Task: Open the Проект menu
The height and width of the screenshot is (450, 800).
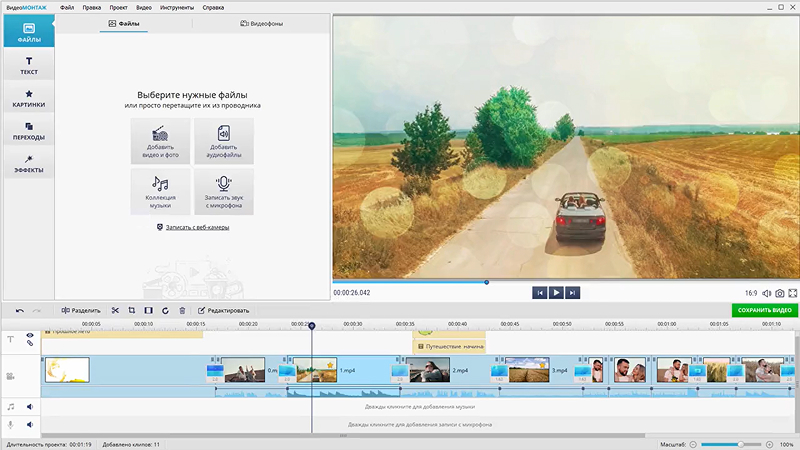Action: 118,8
